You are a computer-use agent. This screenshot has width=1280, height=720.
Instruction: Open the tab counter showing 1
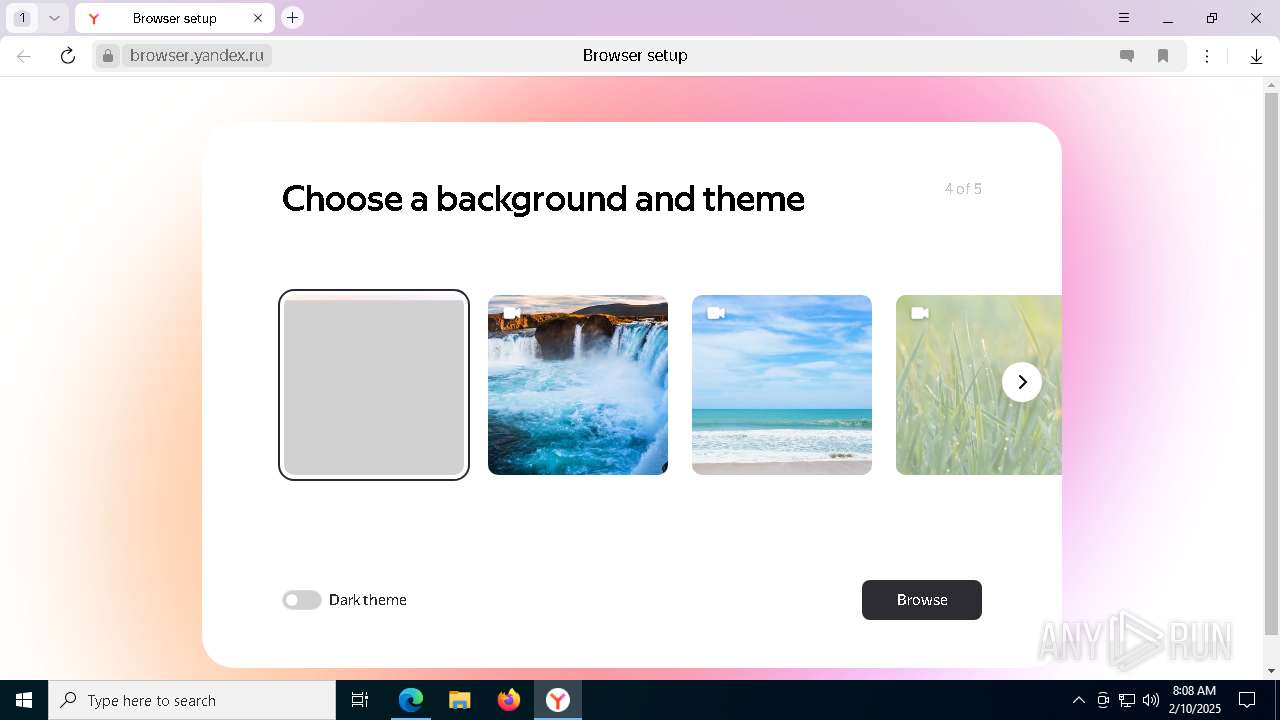[x=22, y=18]
